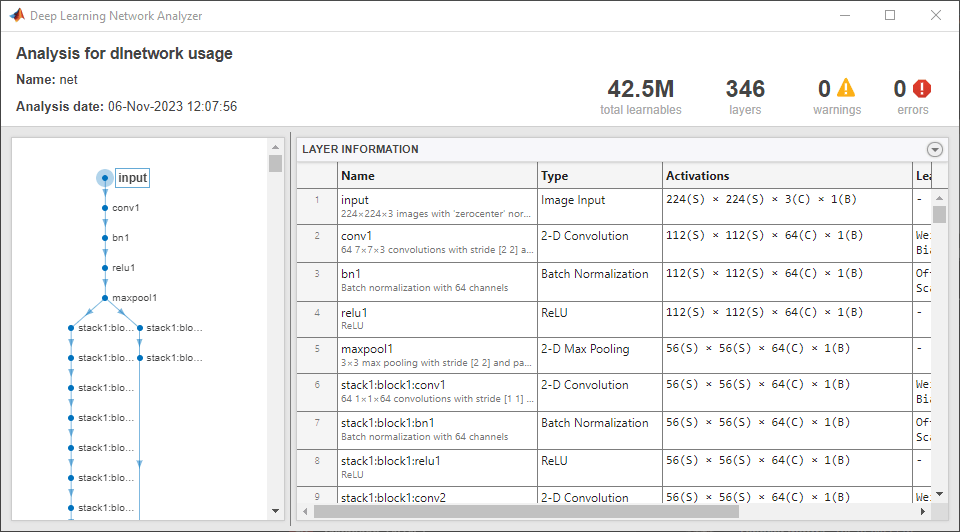Maximize the Deep Learning Network Analyzer window

coord(890,15)
